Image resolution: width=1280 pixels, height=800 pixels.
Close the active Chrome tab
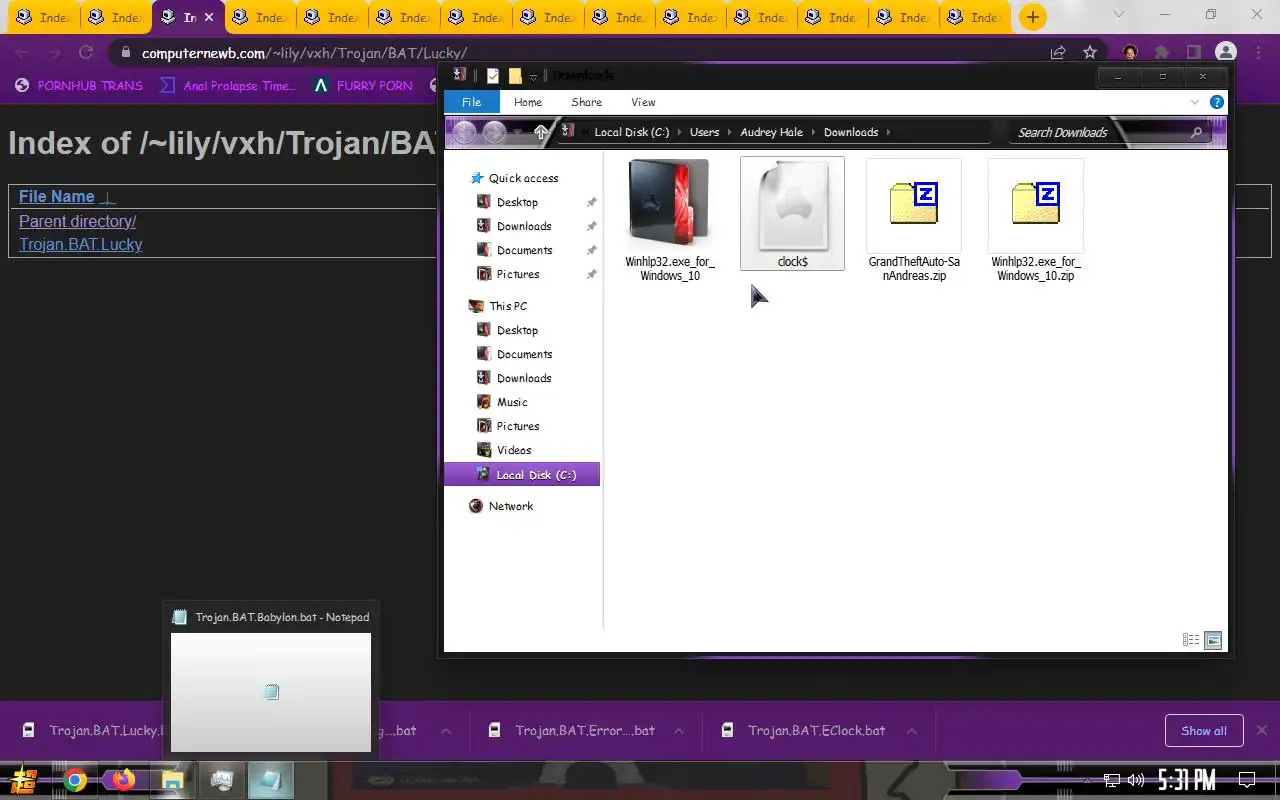[209, 17]
